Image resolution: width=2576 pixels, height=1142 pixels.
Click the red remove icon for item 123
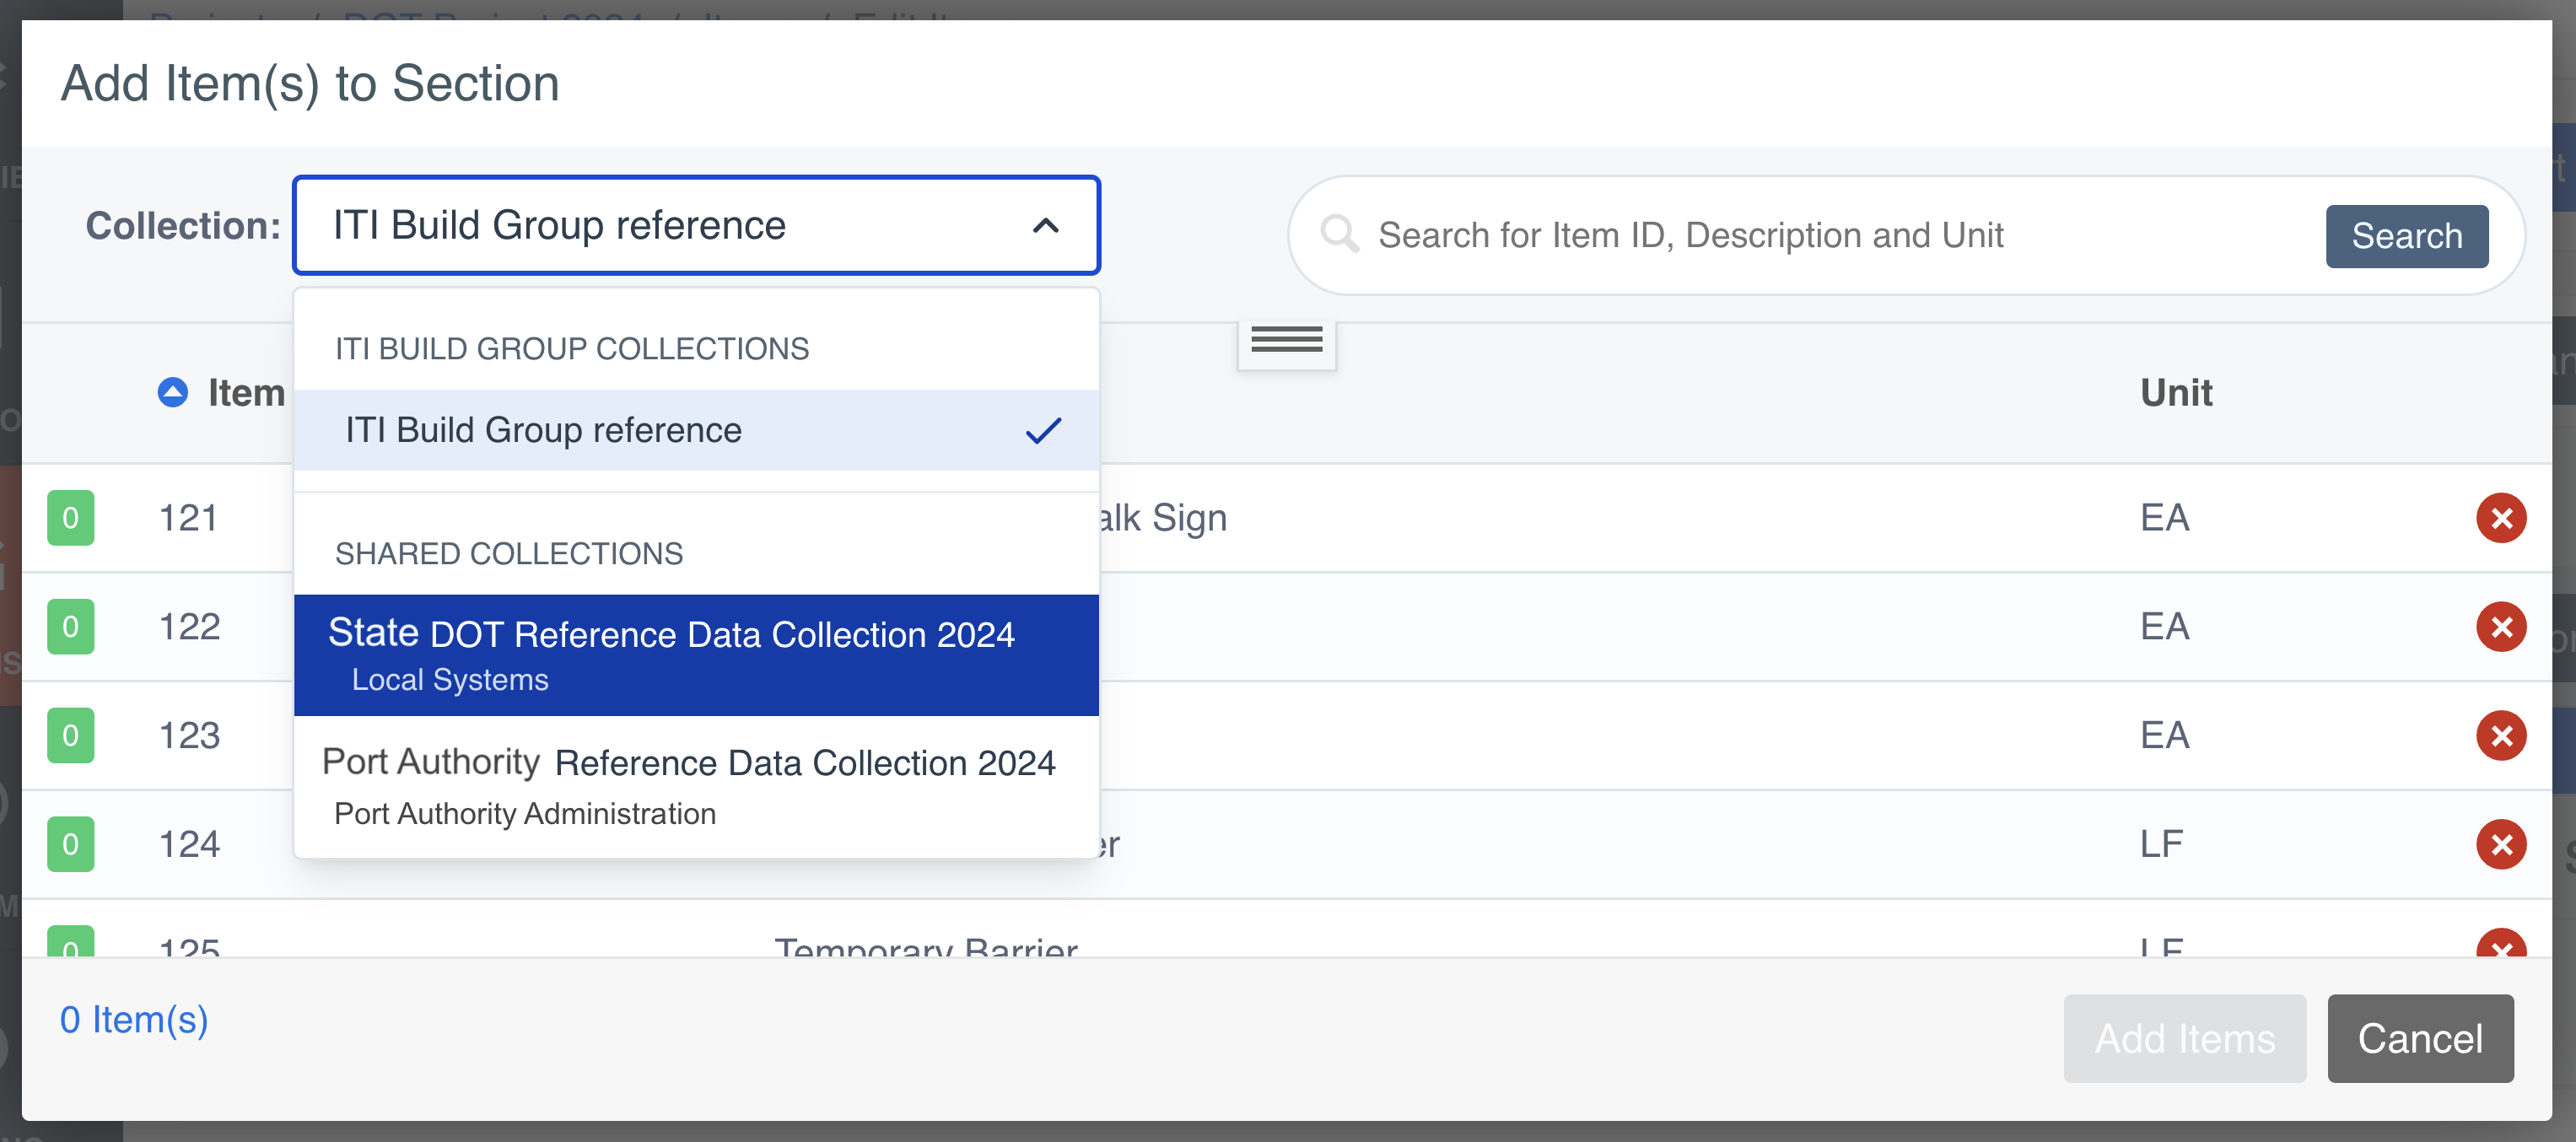(2500, 736)
